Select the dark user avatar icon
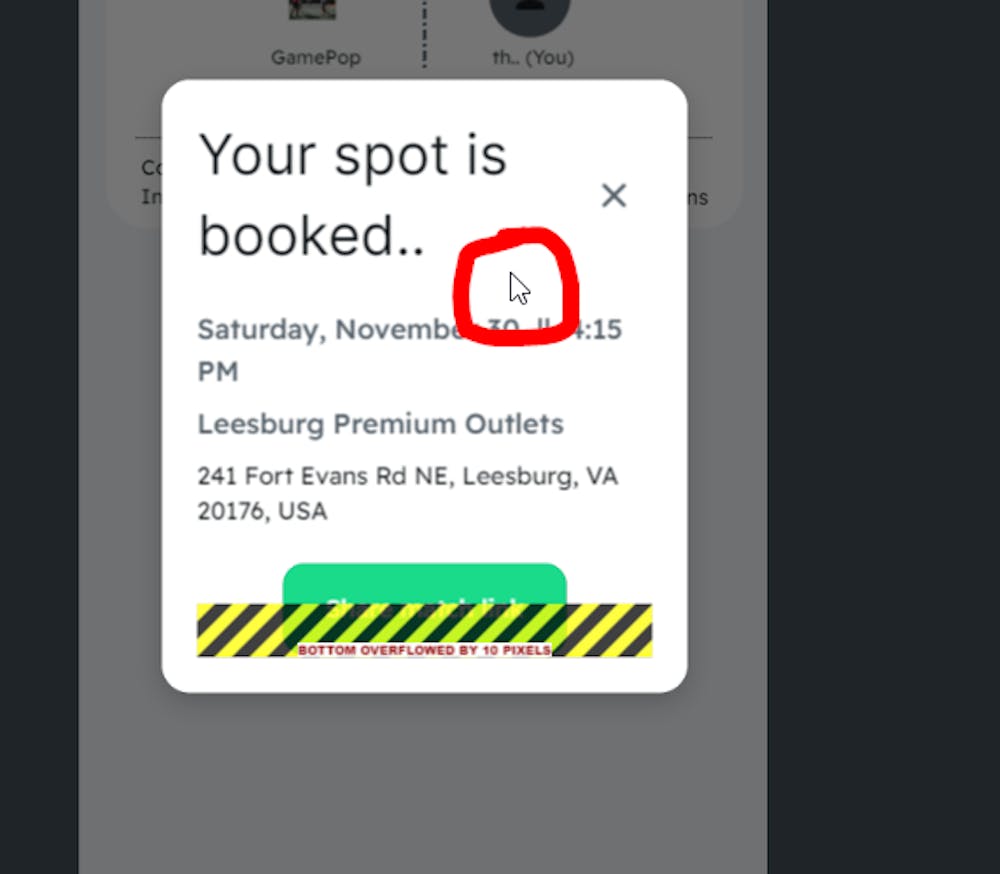 point(529,14)
